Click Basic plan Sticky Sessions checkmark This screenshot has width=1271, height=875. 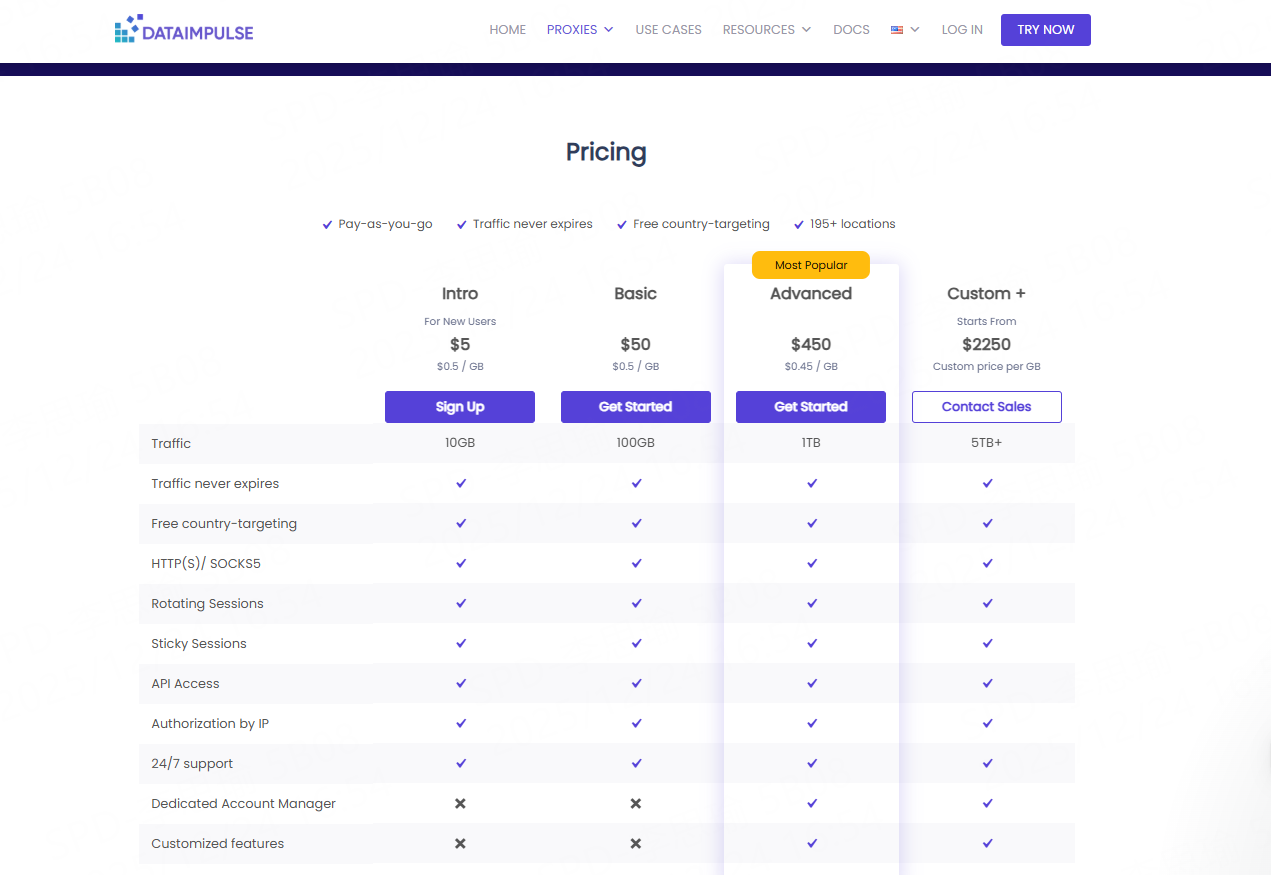coord(636,643)
